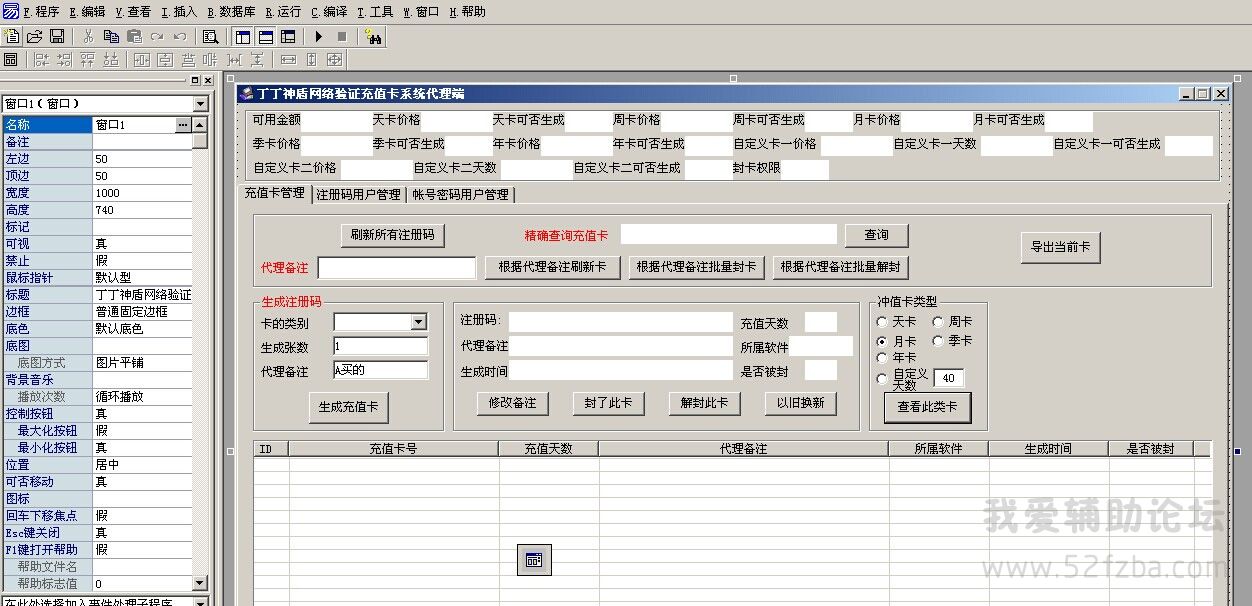Screen dimensions: 1252x606
Task: Open the 数据库 menu
Action: tap(231, 12)
